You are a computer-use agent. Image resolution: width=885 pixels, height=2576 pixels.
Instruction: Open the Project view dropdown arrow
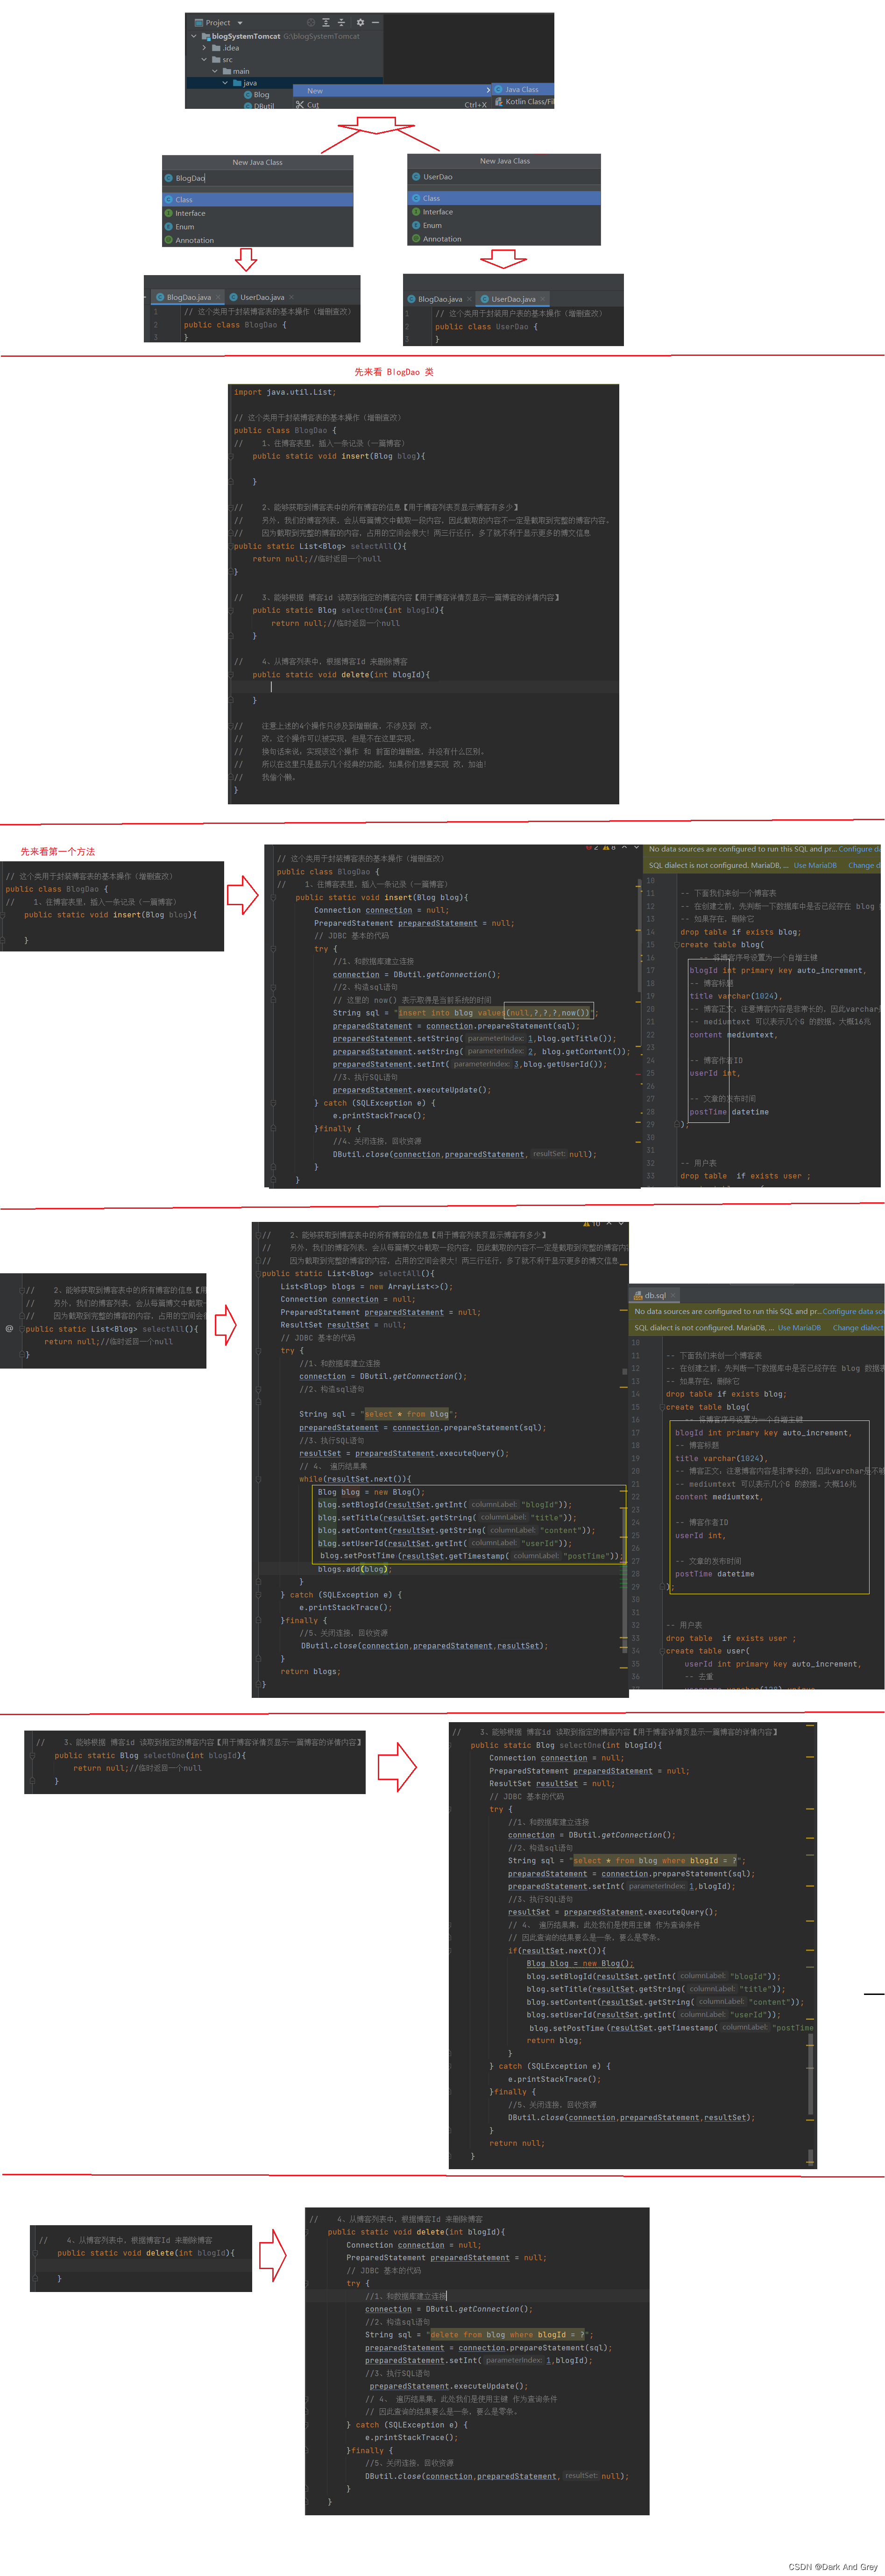[240, 23]
